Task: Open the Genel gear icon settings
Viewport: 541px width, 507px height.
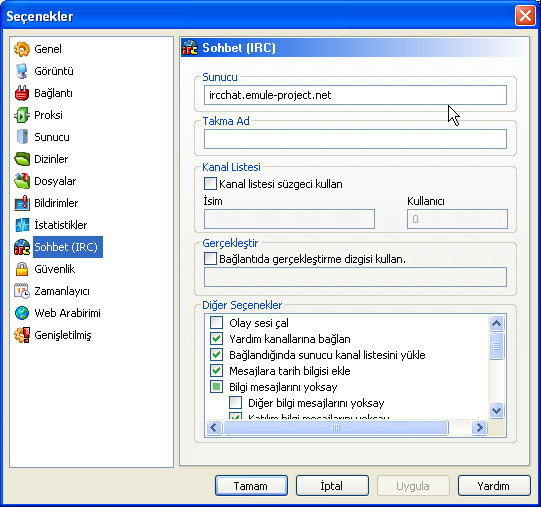Action: pyautogui.click(x=22, y=49)
